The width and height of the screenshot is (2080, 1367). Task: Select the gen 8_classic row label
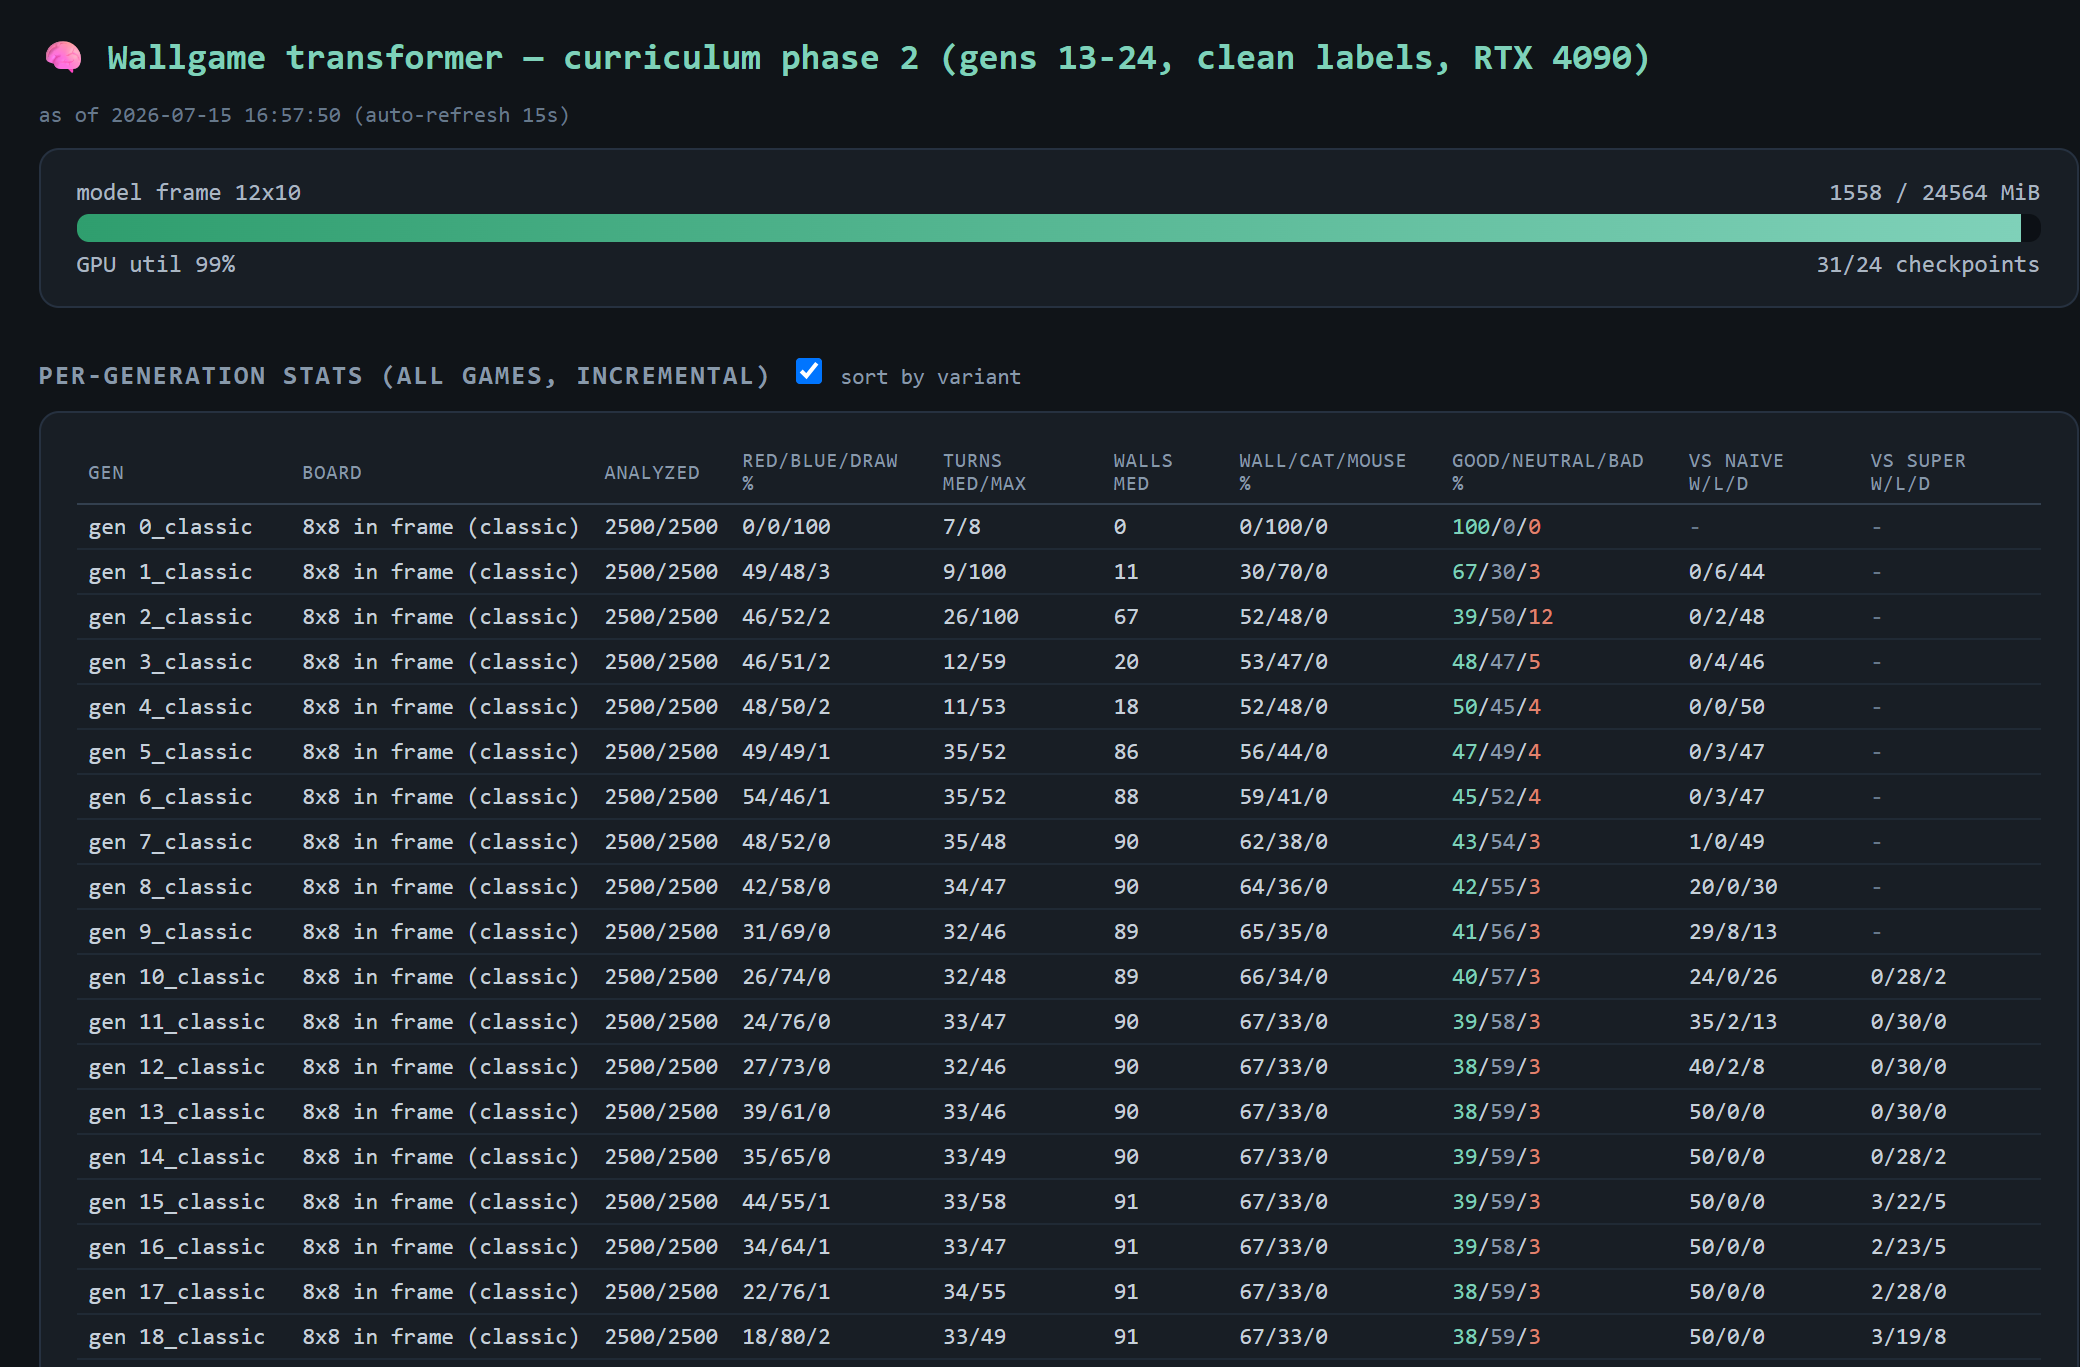click(170, 887)
